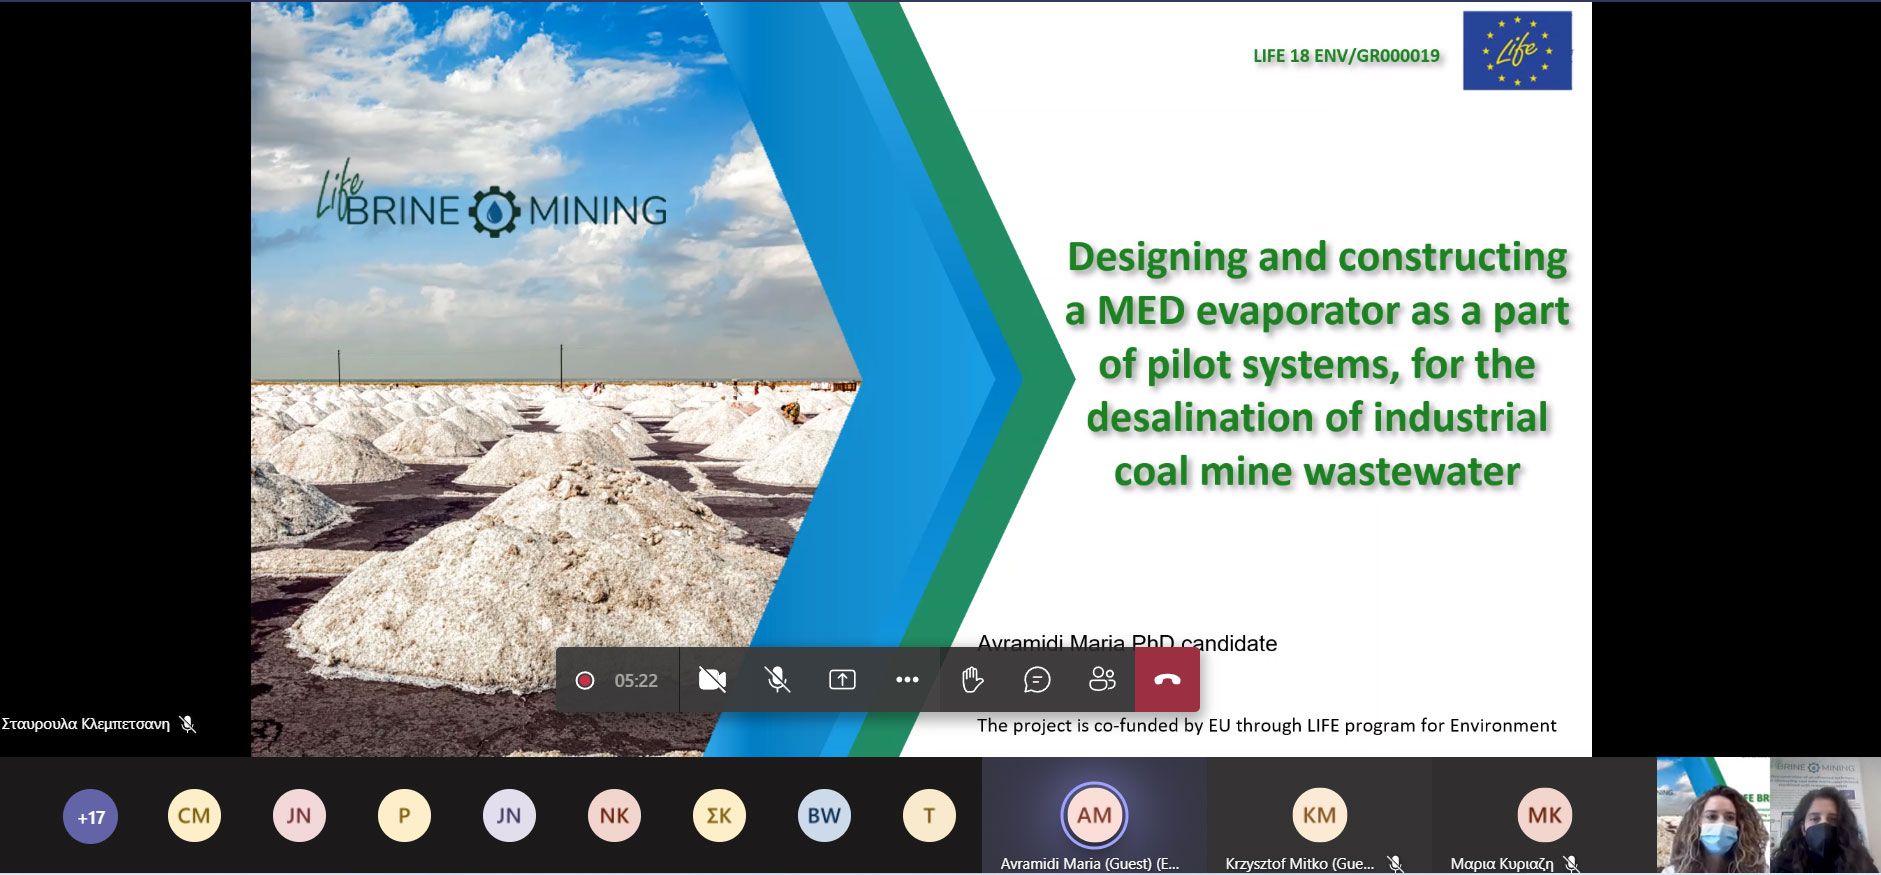Select the webcam video thumbnail
The image size is (1881, 875).
click(x=1768, y=816)
